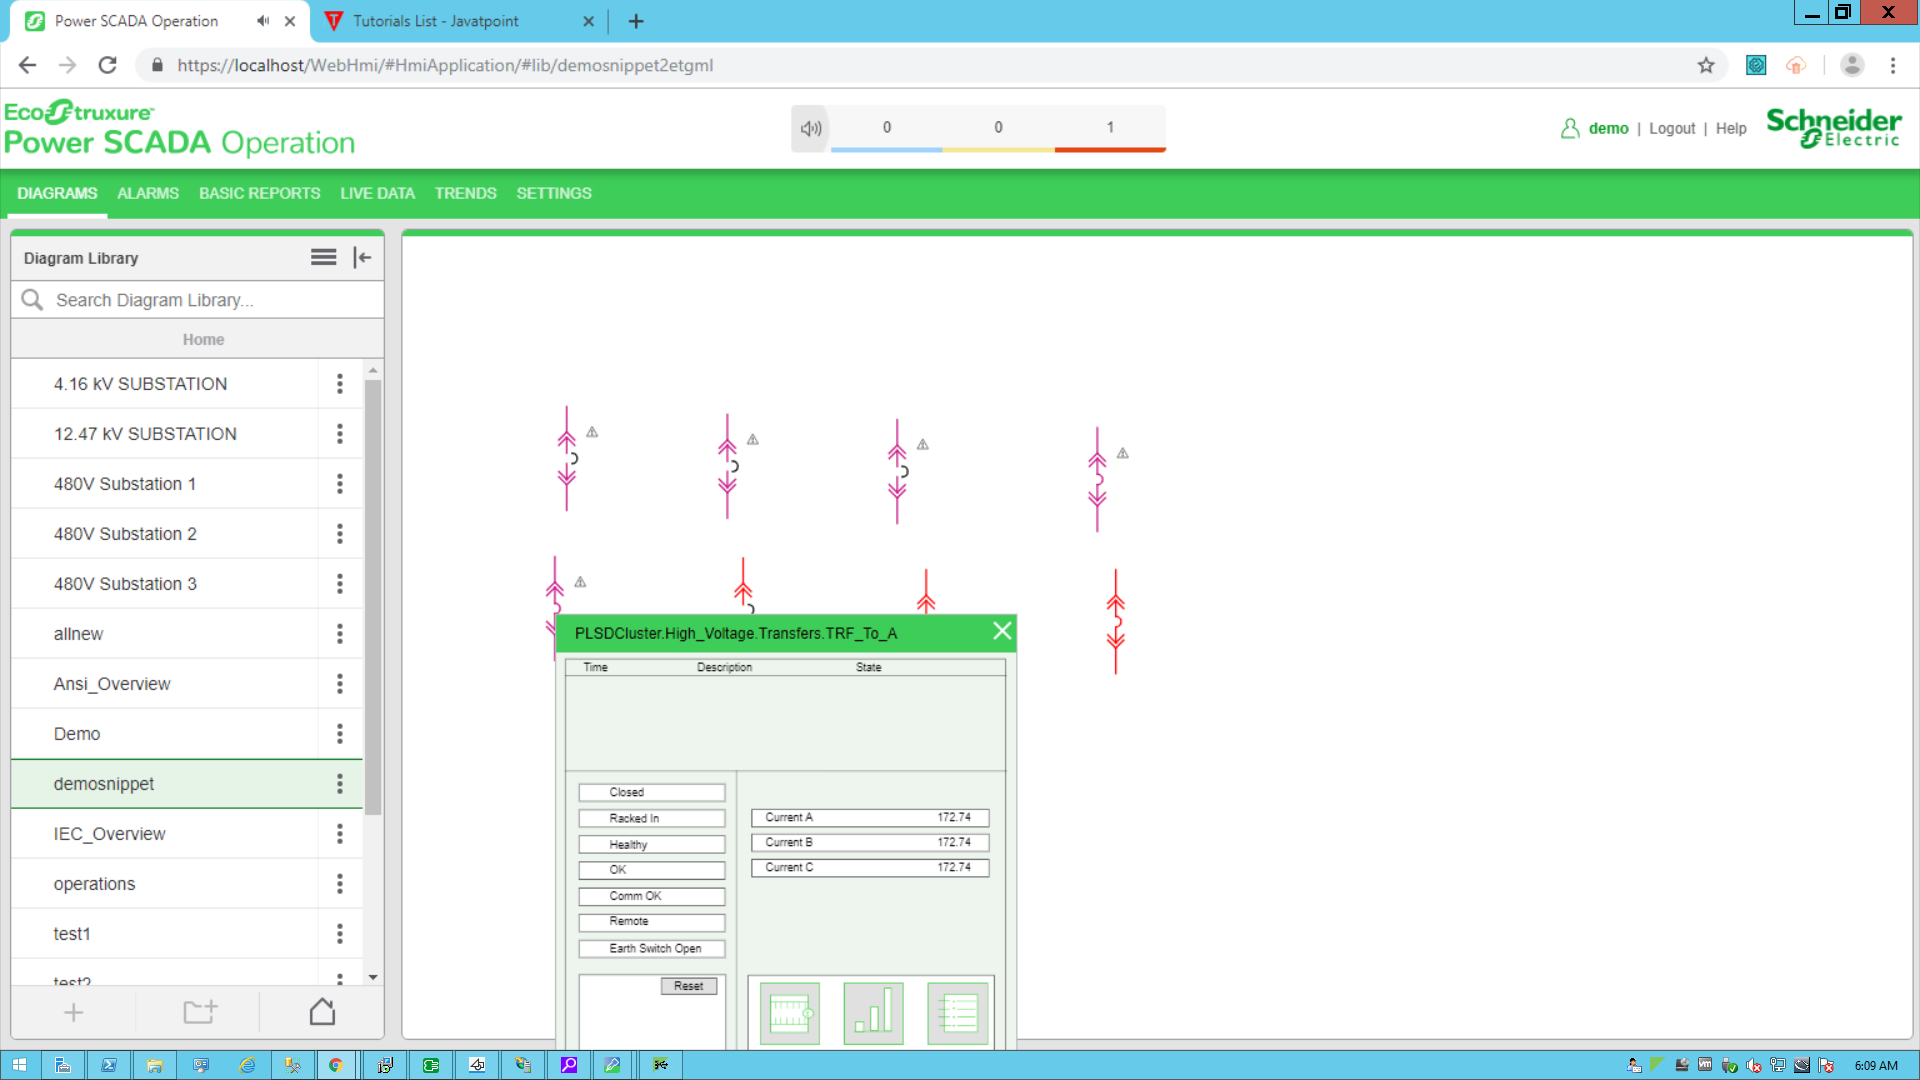The width and height of the screenshot is (1920, 1080).
Task: Click the list icon in popup
Action: point(957,1013)
